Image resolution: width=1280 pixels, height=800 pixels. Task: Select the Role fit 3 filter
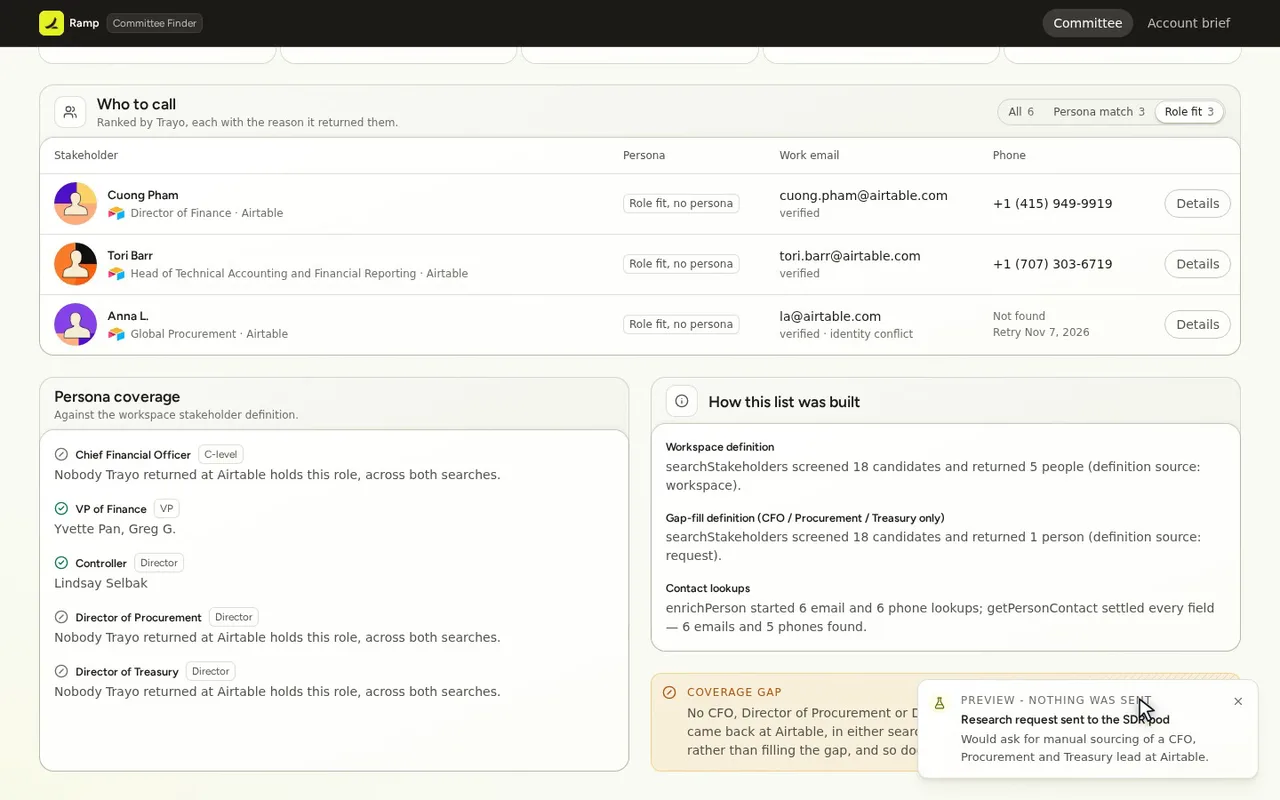pyautogui.click(x=1189, y=112)
